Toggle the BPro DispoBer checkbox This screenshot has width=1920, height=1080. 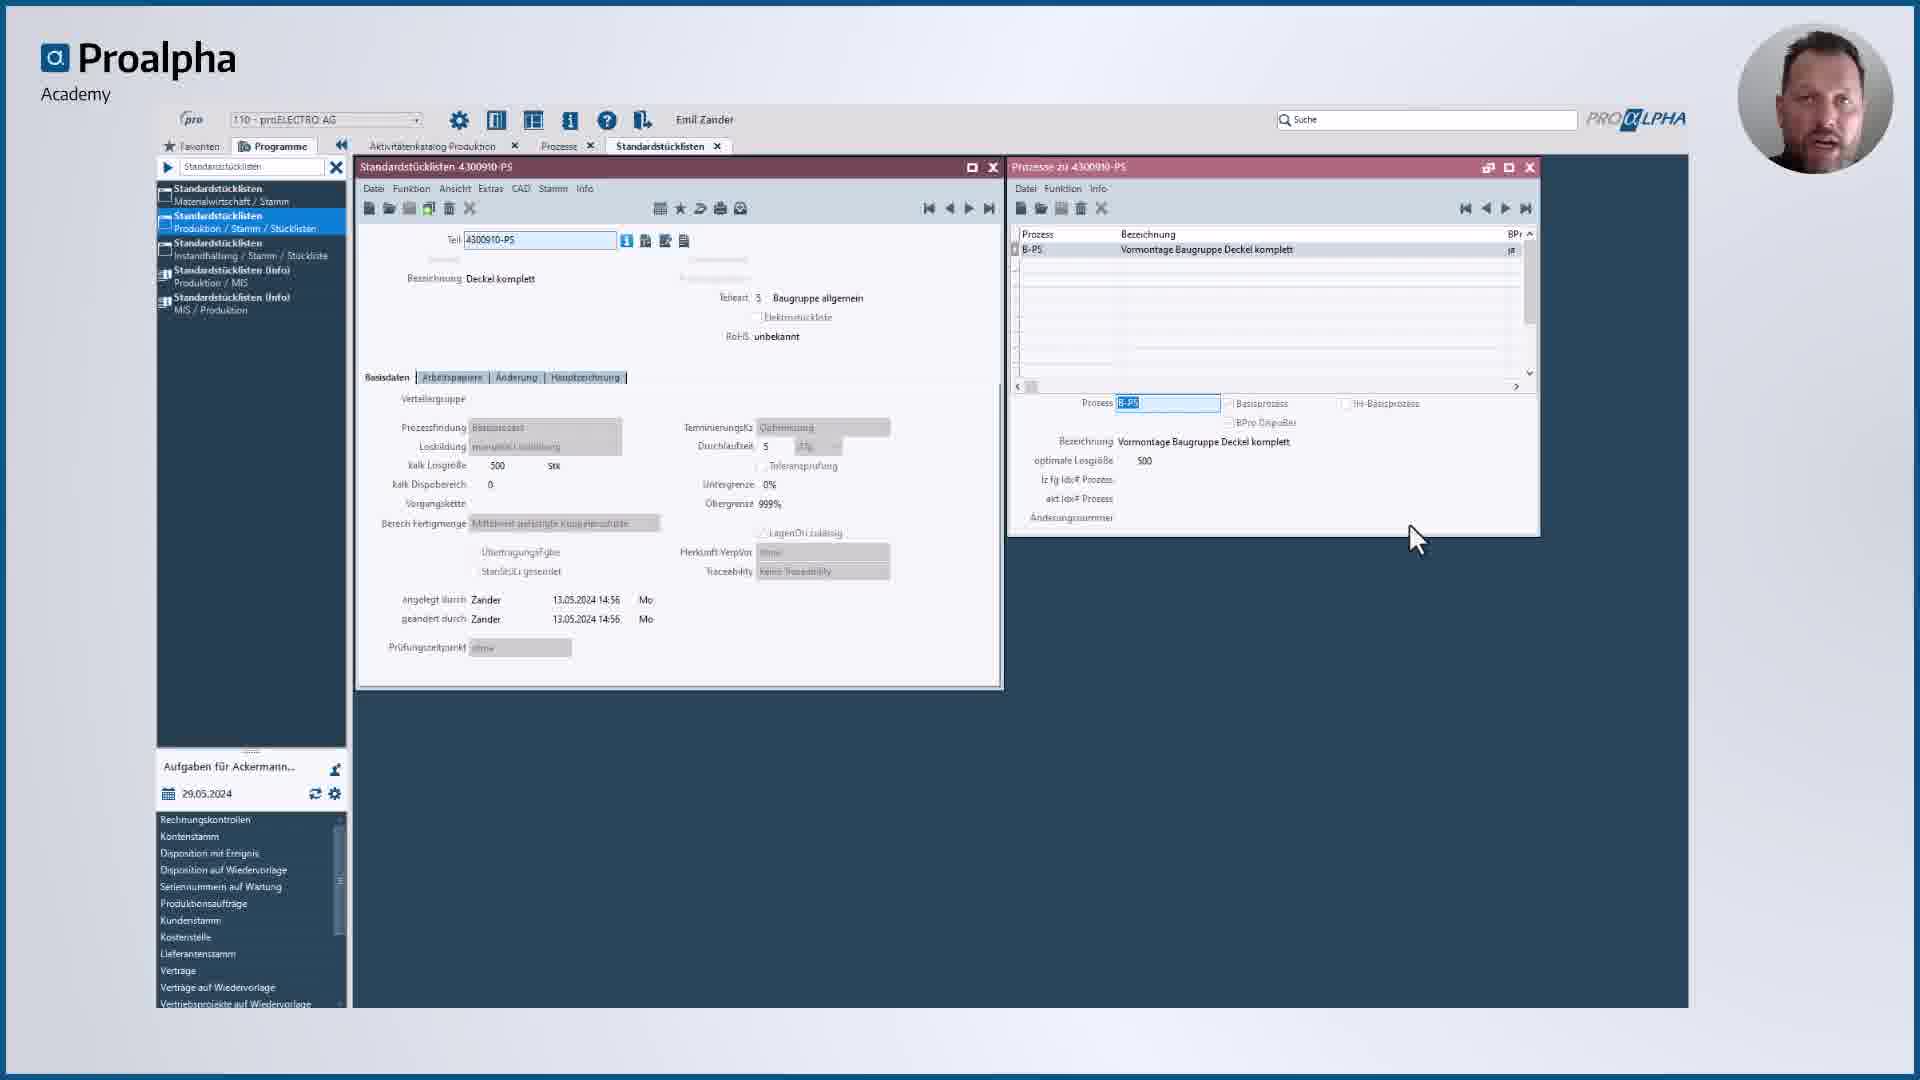click(1228, 423)
